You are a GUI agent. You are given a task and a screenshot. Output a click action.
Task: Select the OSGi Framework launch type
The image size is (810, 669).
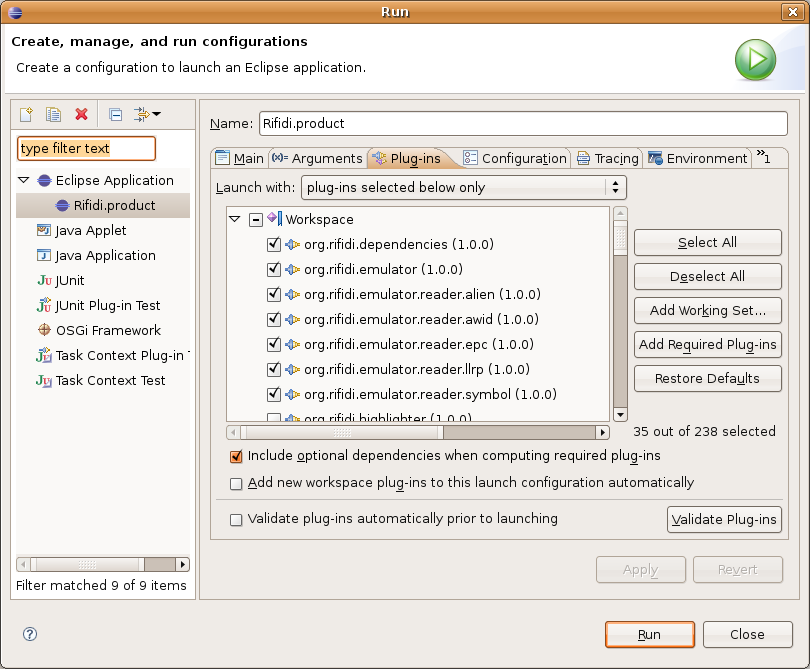coord(99,330)
